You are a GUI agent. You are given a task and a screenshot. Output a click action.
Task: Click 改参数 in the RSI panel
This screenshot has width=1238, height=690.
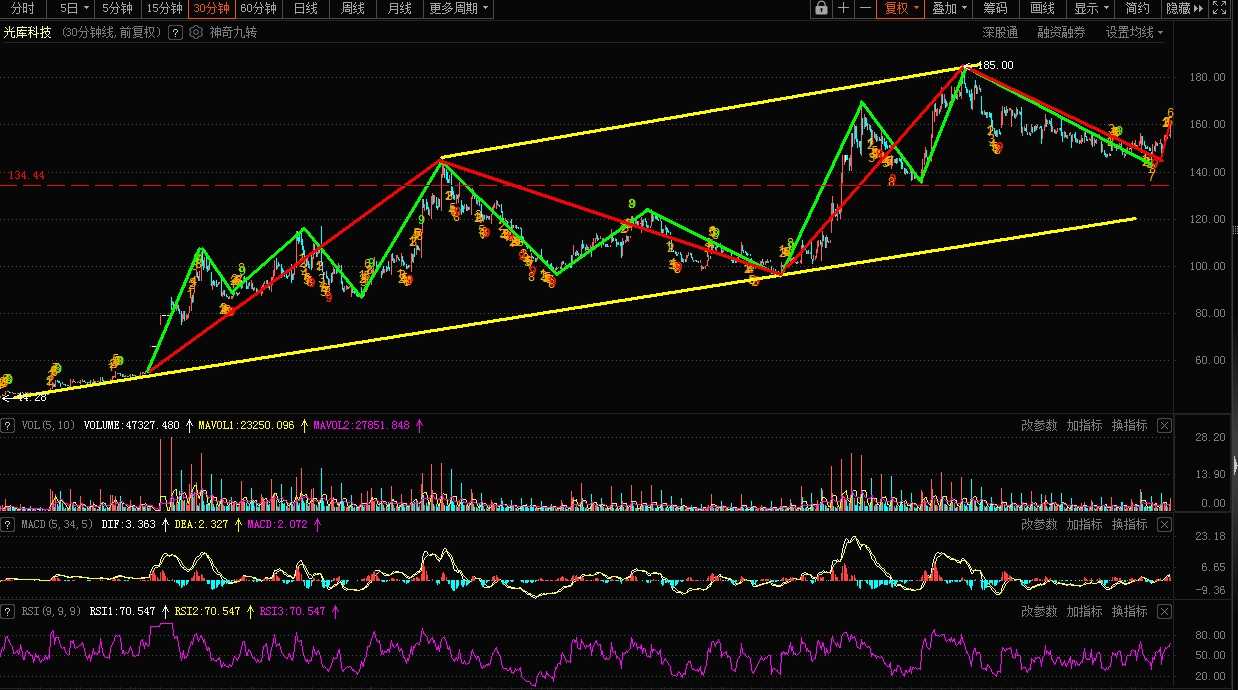coord(1039,611)
